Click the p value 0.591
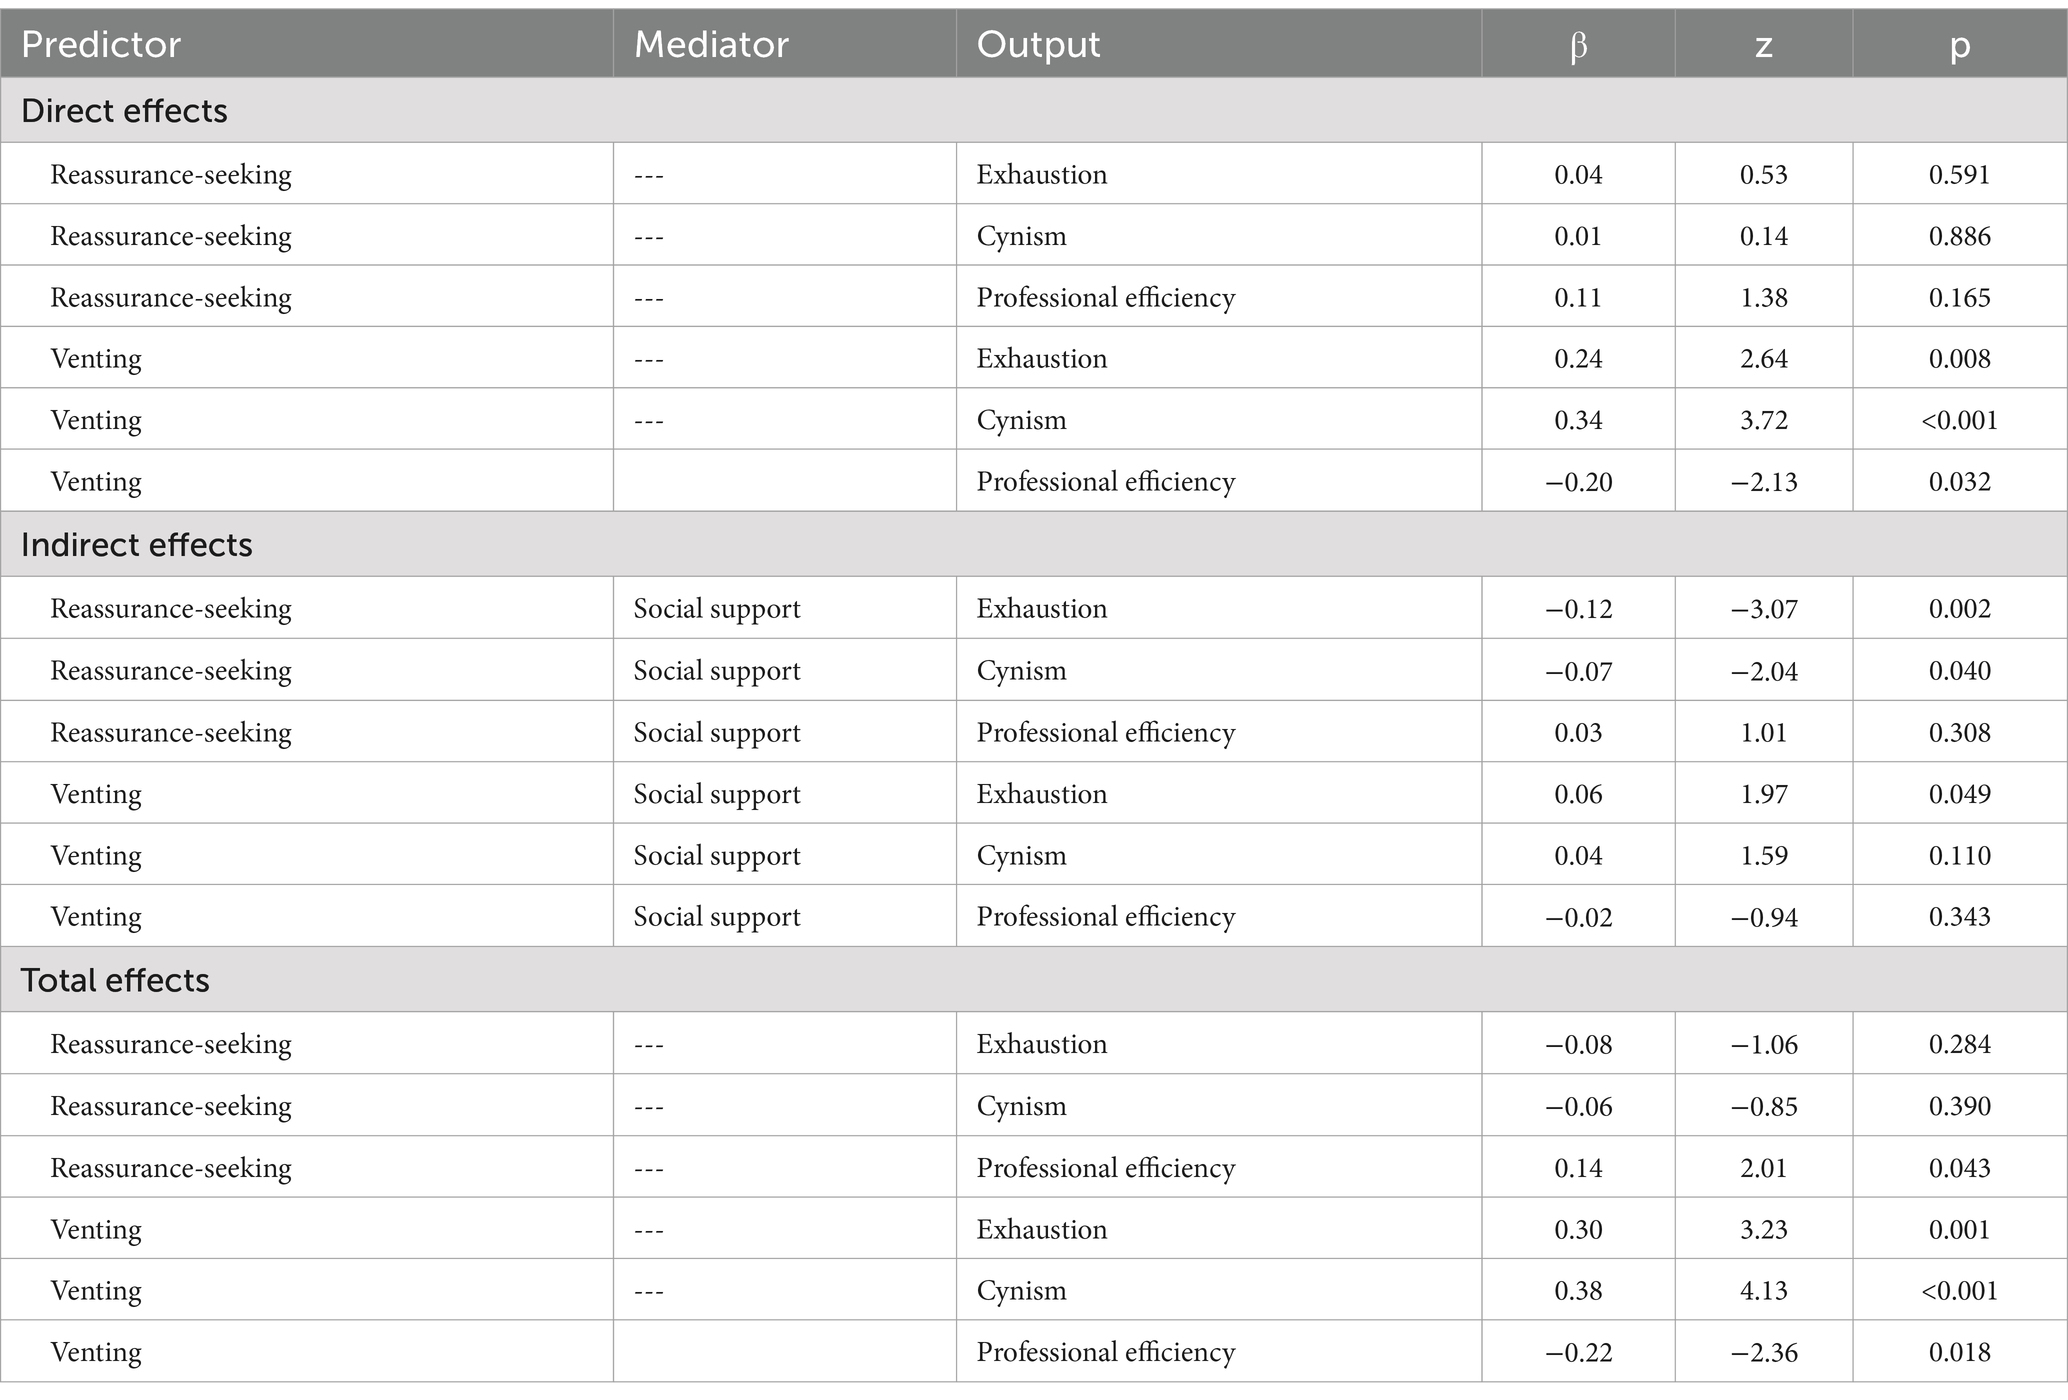The image size is (2068, 1400). pyautogui.click(x=1960, y=174)
